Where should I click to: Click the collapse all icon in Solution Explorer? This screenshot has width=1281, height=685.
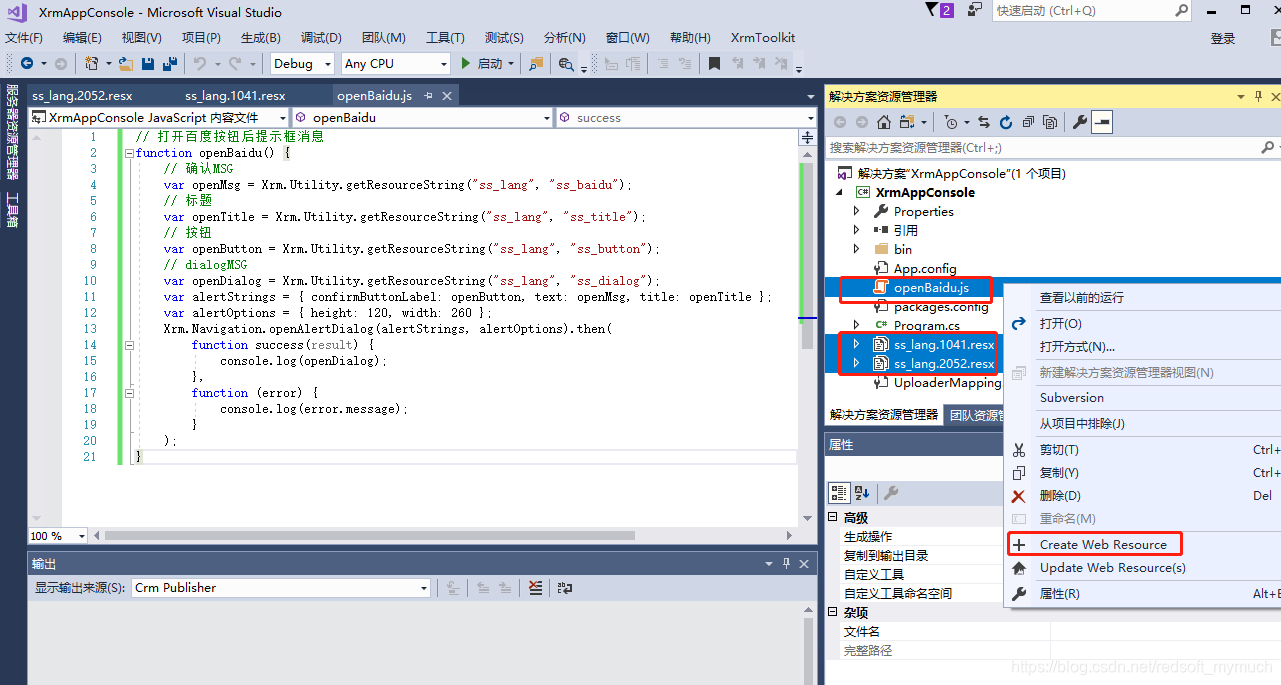[1028, 122]
